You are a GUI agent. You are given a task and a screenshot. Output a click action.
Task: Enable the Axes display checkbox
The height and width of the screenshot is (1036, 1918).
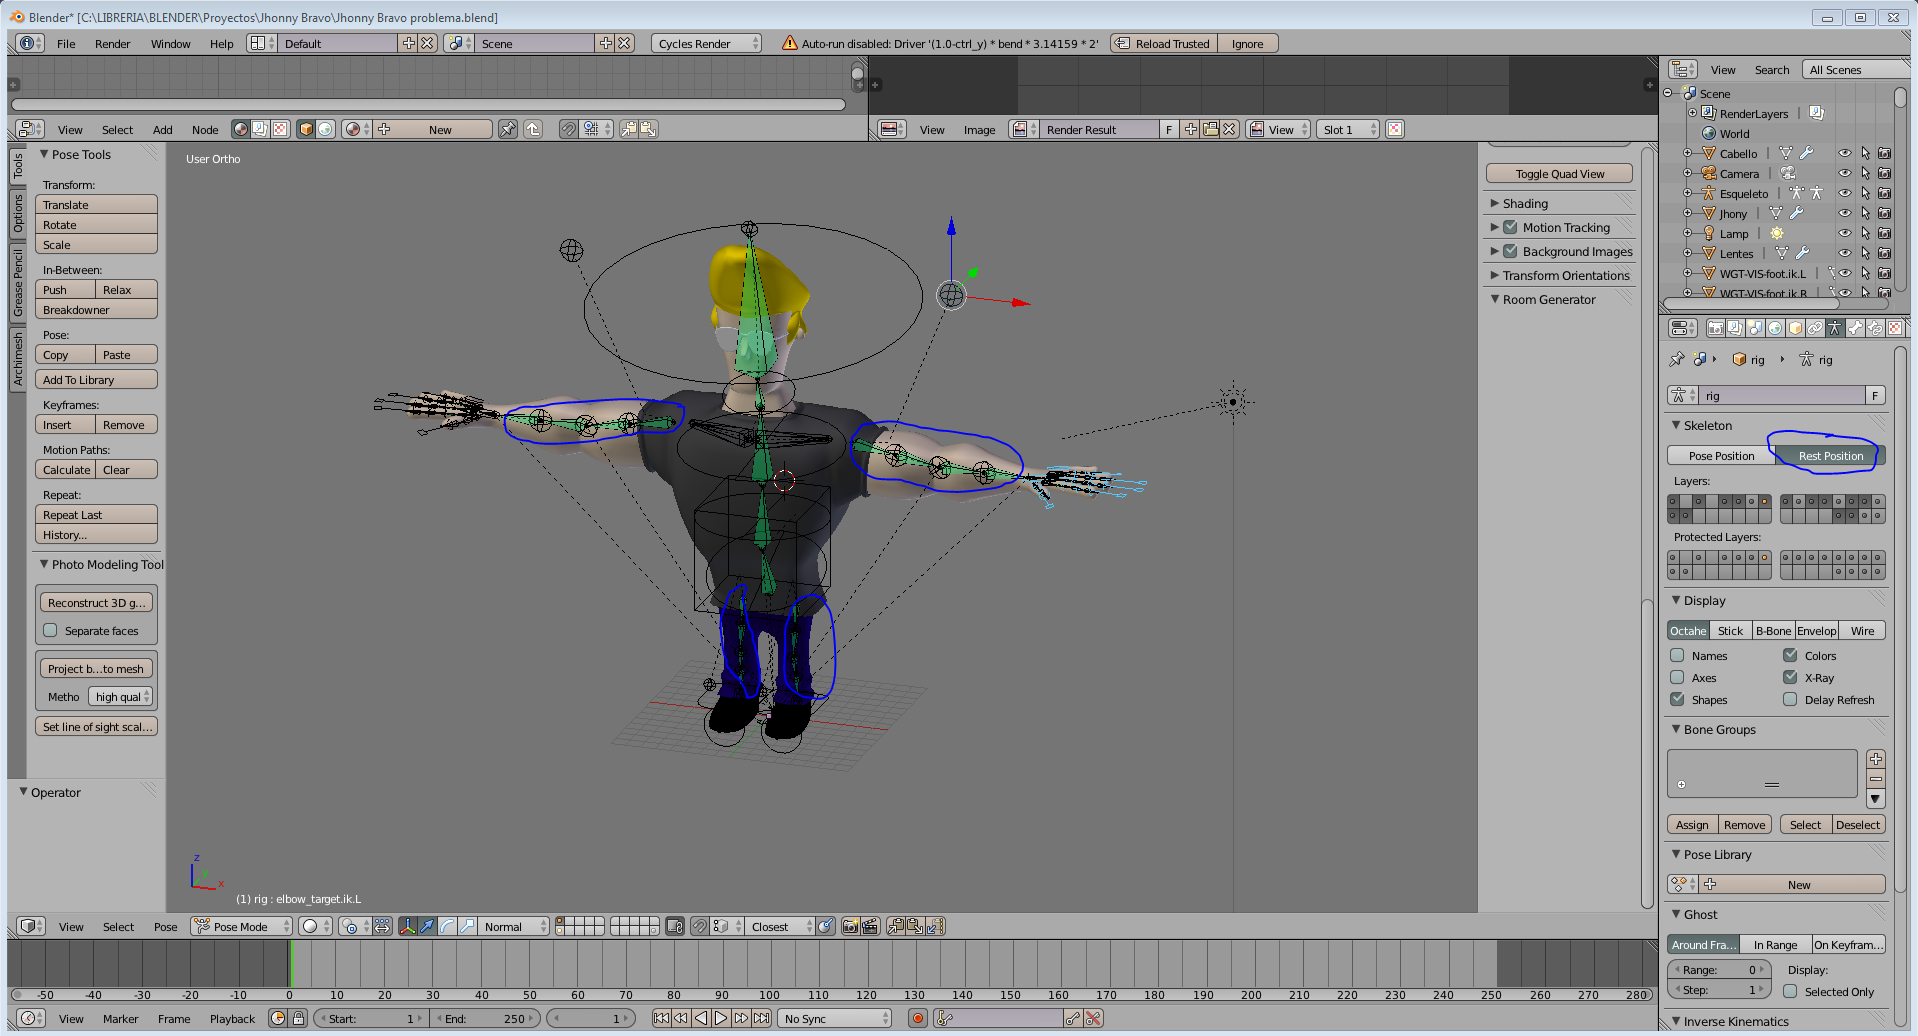1677,678
